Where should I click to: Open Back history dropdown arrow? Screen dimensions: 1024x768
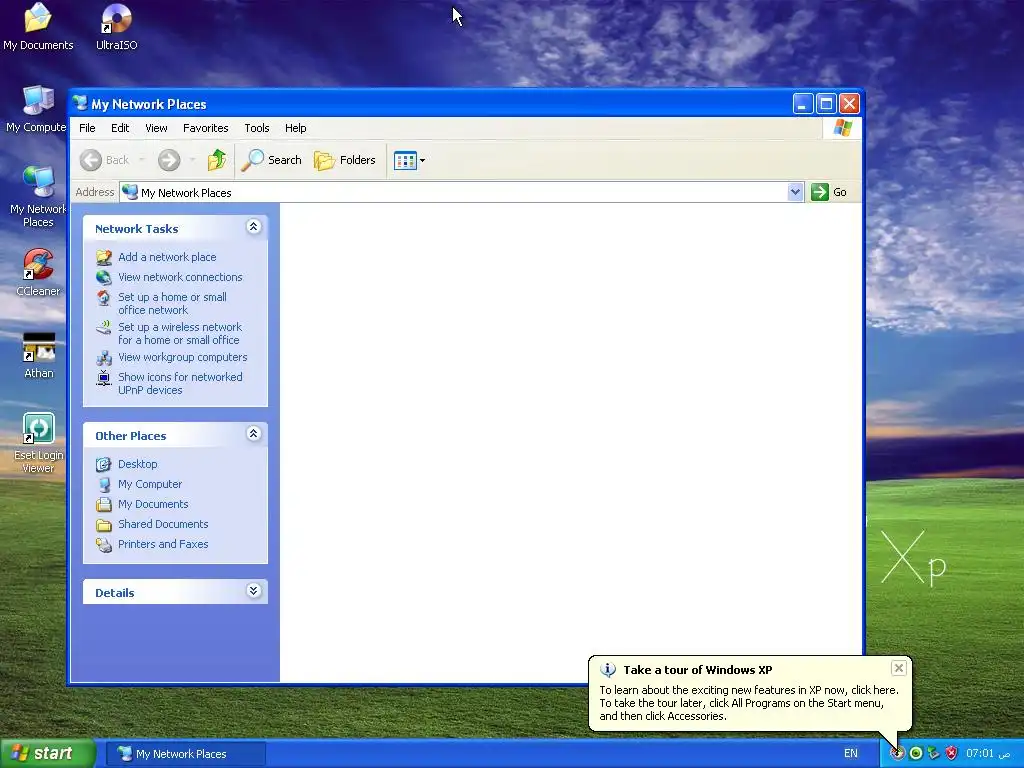[x=141, y=160]
